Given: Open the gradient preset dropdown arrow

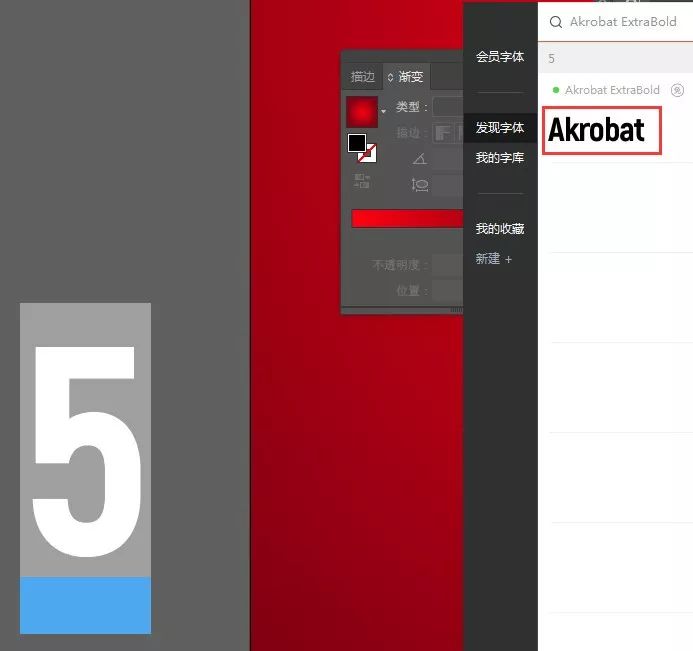Looking at the screenshot, I should coord(383,112).
